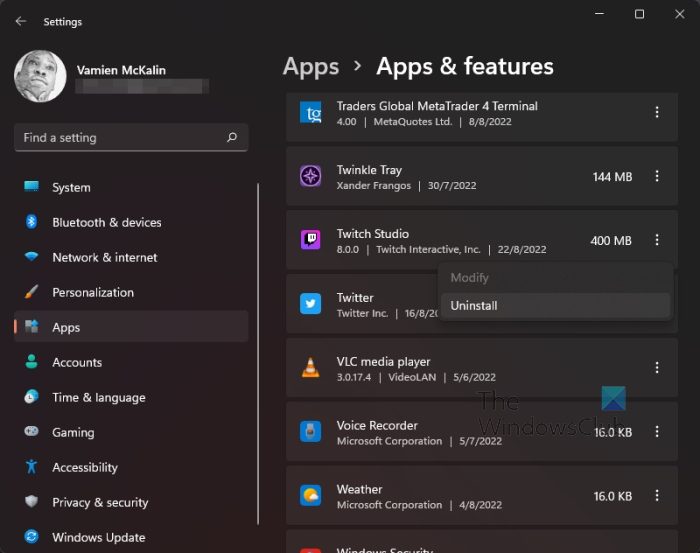700x553 pixels.
Task: Click the Apps breadcrumb link
Action: click(311, 67)
